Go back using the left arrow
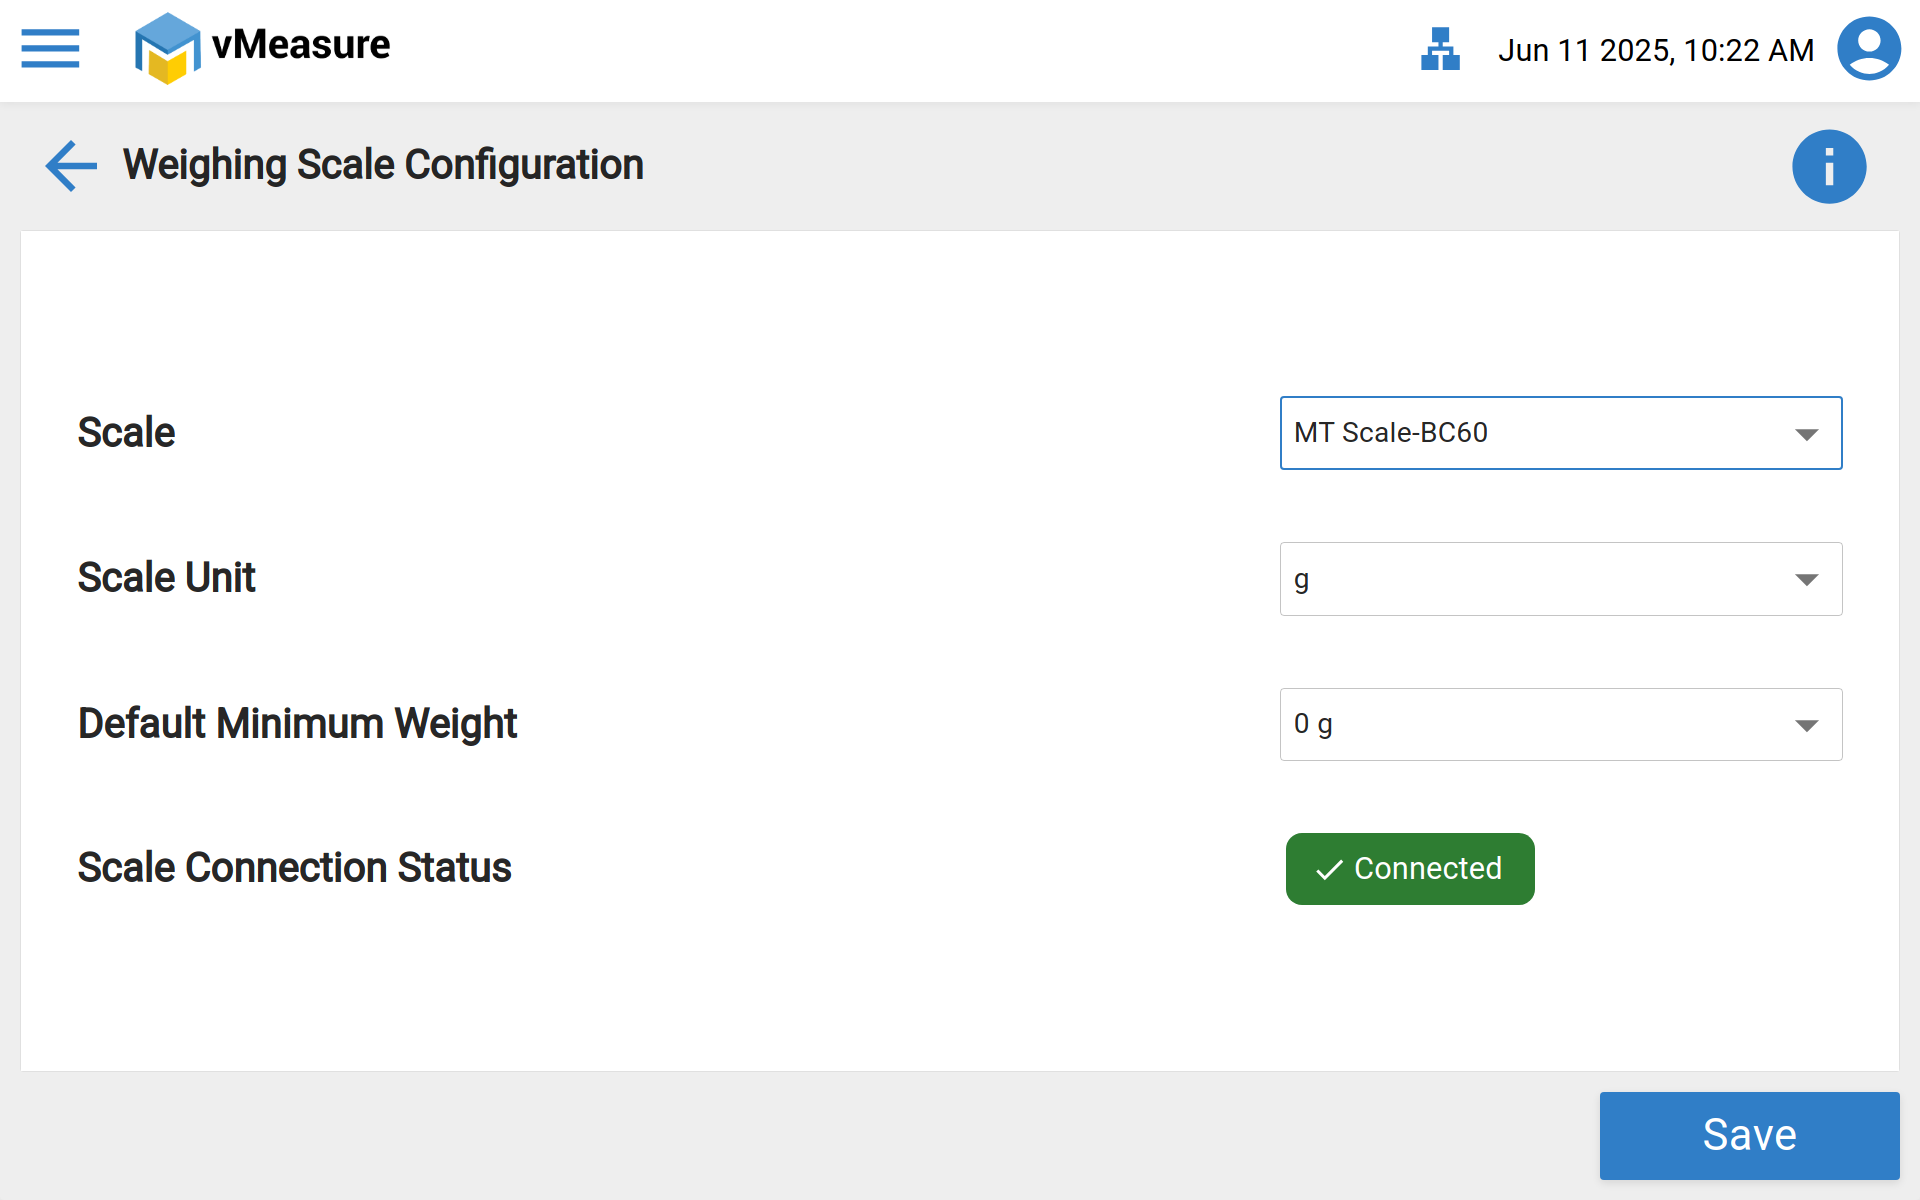This screenshot has width=1920, height=1200. point(71,165)
